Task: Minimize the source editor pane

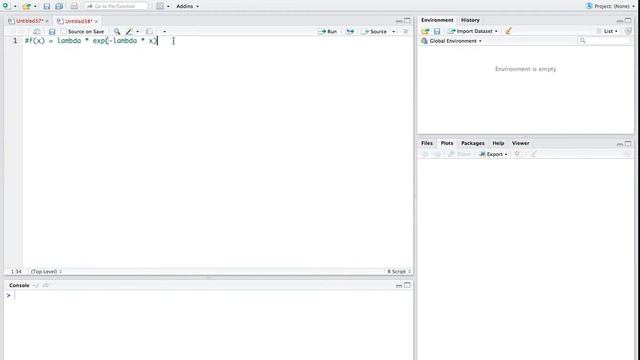Action: click(x=399, y=21)
